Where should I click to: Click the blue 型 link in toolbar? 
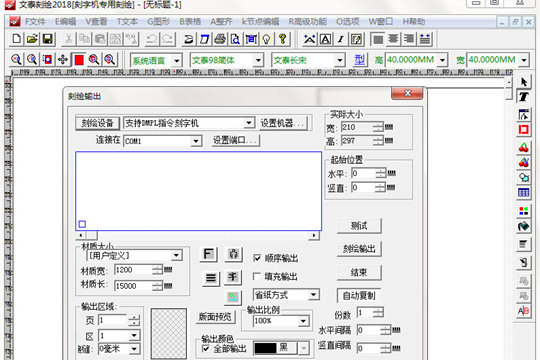coord(360,60)
